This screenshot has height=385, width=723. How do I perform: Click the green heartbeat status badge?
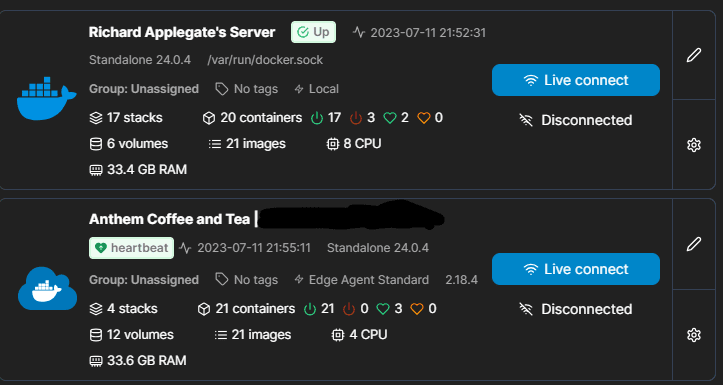pyautogui.click(x=131, y=248)
